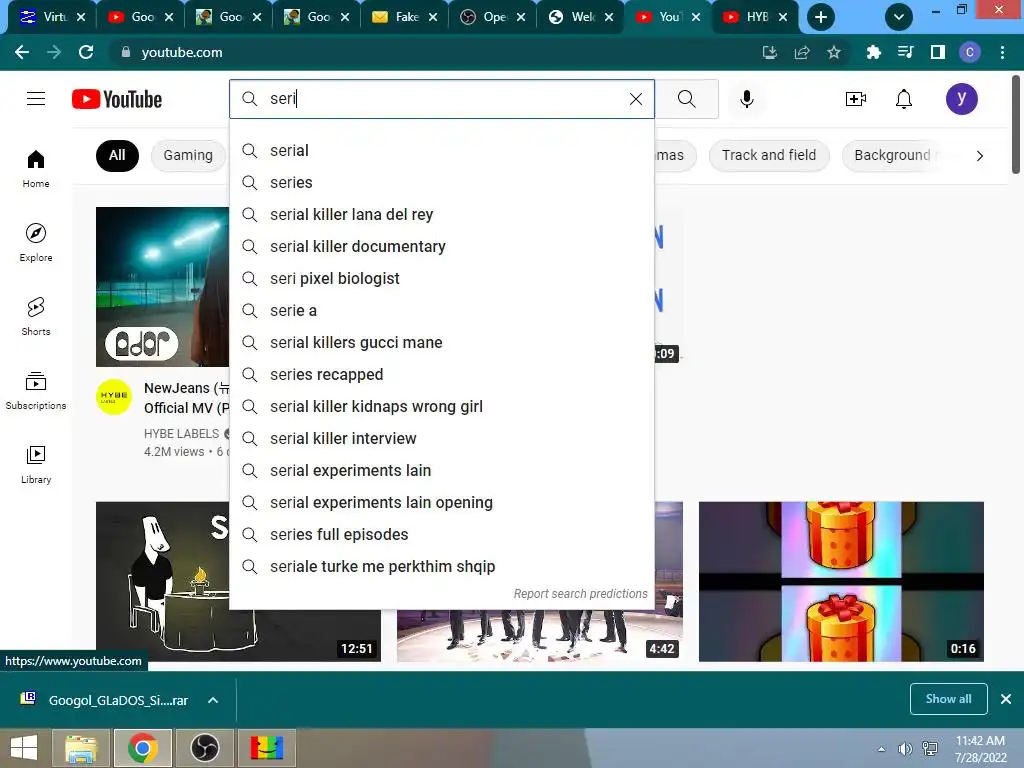Switch to the 'Virtu' browser tab

pyautogui.click(x=52, y=17)
